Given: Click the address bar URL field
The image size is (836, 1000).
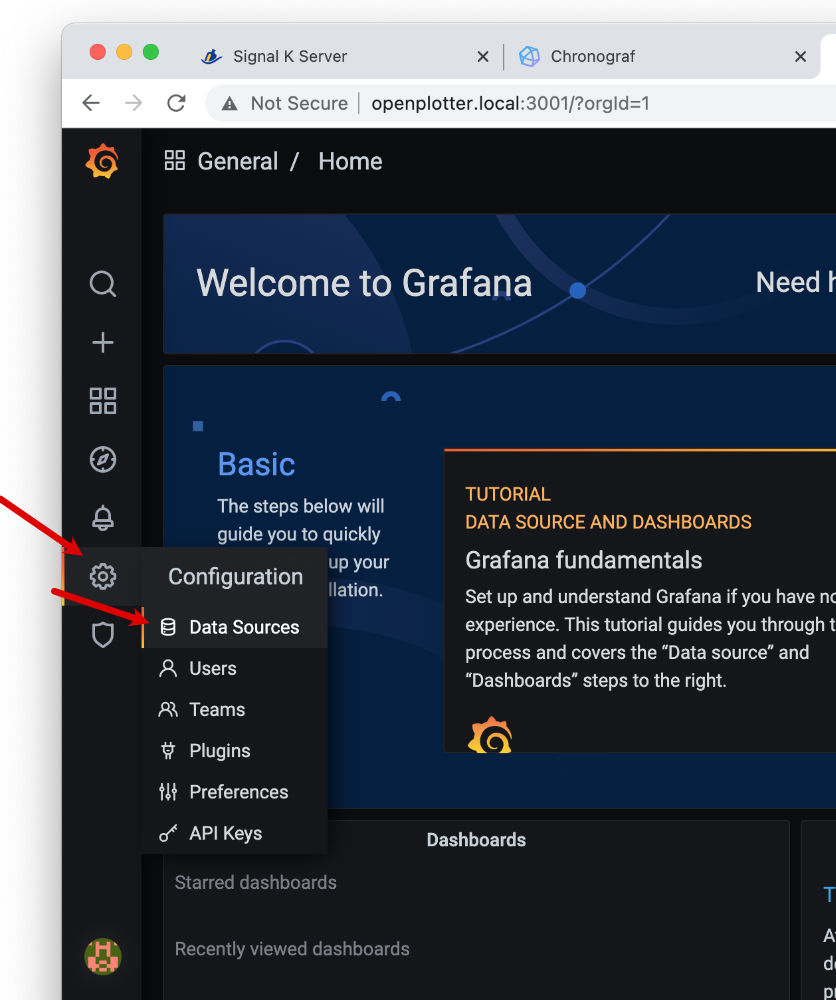Looking at the screenshot, I should coord(510,103).
